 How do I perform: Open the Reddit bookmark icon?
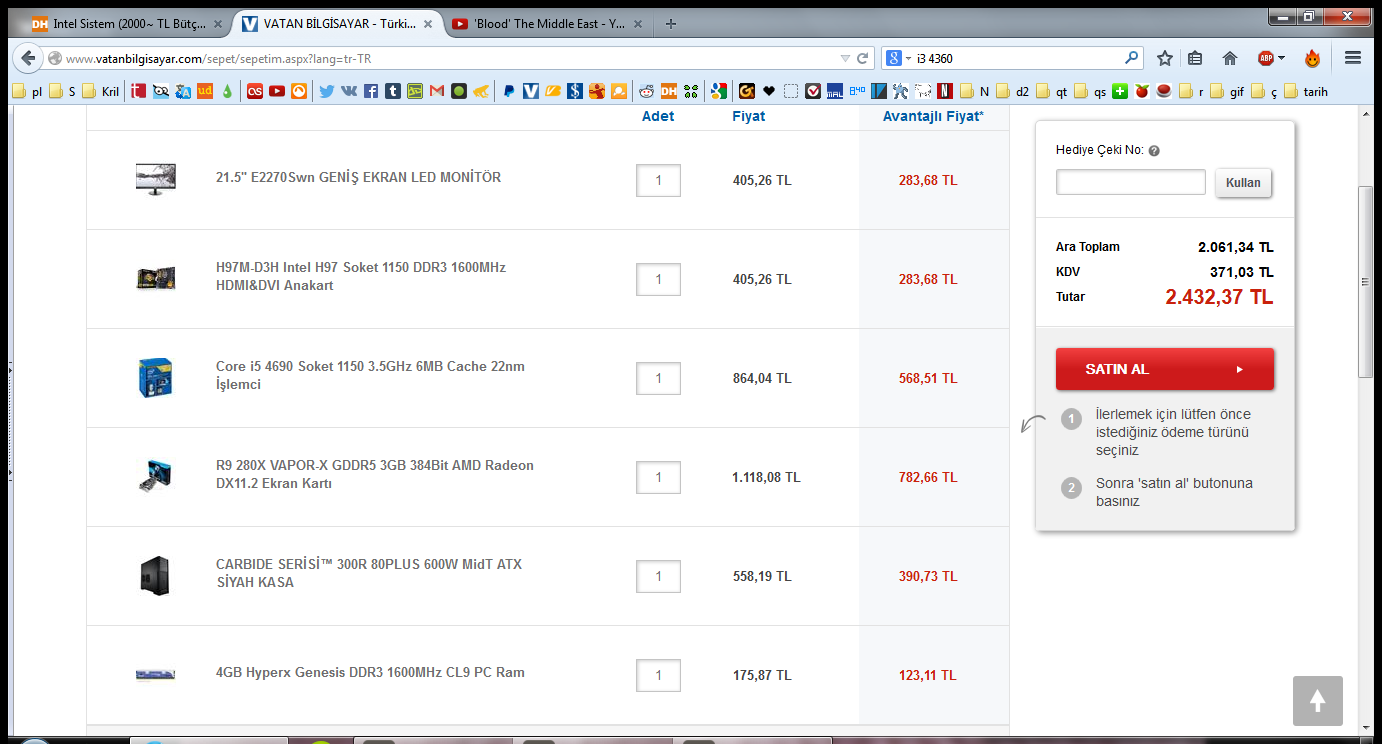(647, 91)
